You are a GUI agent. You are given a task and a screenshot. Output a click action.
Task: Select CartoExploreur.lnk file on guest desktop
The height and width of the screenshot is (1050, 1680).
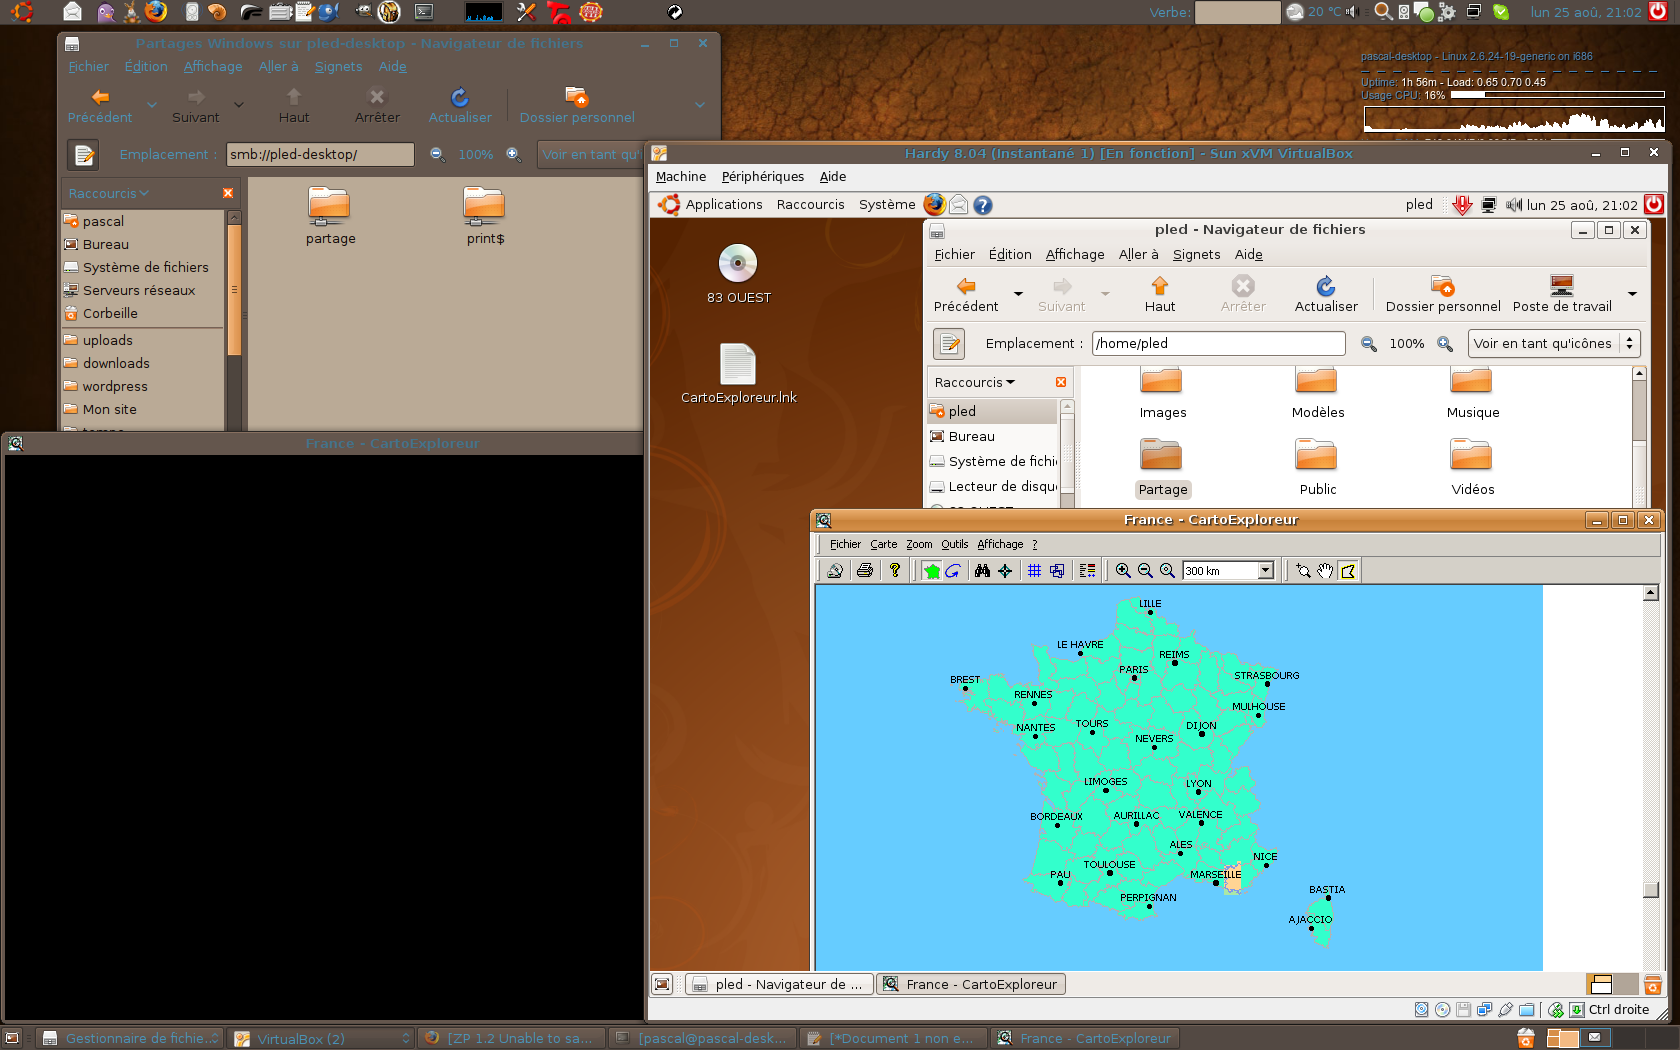[x=738, y=373]
